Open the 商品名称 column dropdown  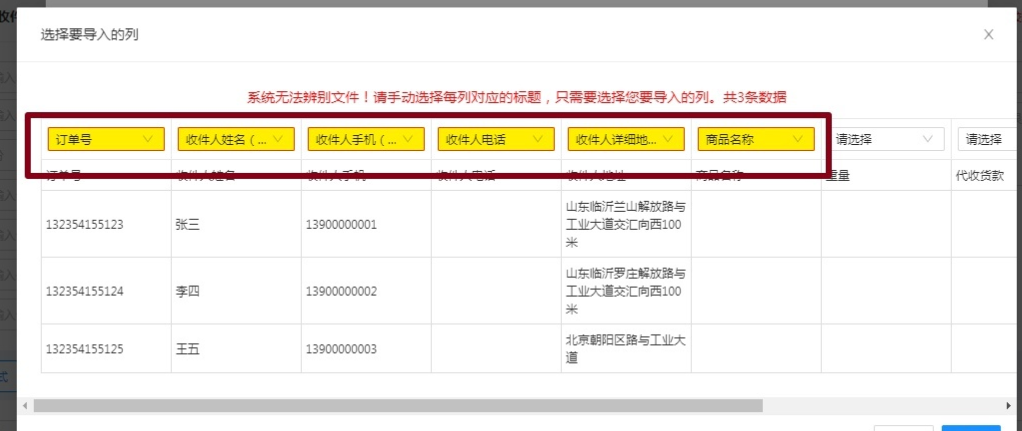tap(756, 139)
